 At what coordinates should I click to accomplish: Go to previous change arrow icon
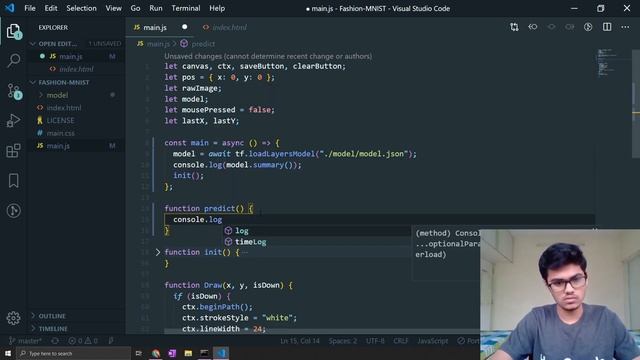pyautogui.click(x=533, y=27)
